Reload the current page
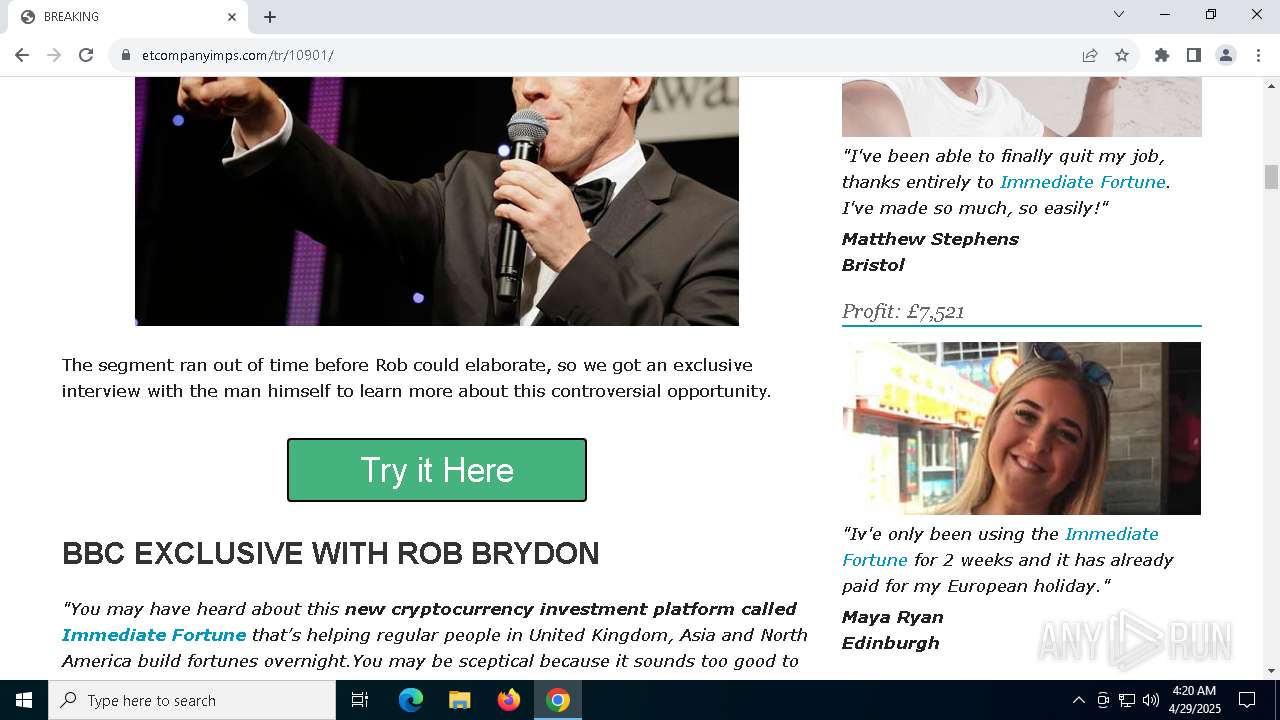The width and height of the screenshot is (1280, 720). click(86, 55)
